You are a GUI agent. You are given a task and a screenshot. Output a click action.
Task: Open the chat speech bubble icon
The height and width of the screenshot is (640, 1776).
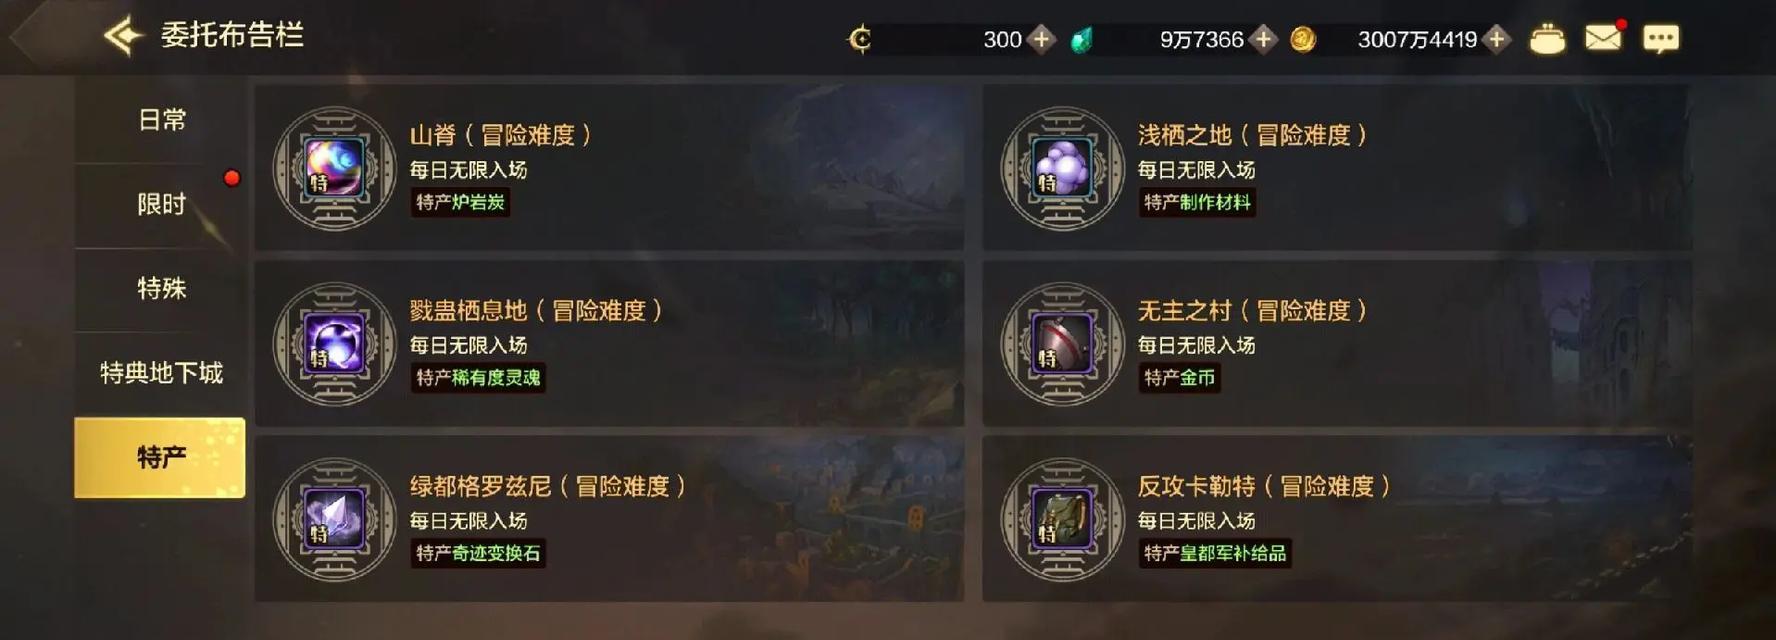point(1661,39)
